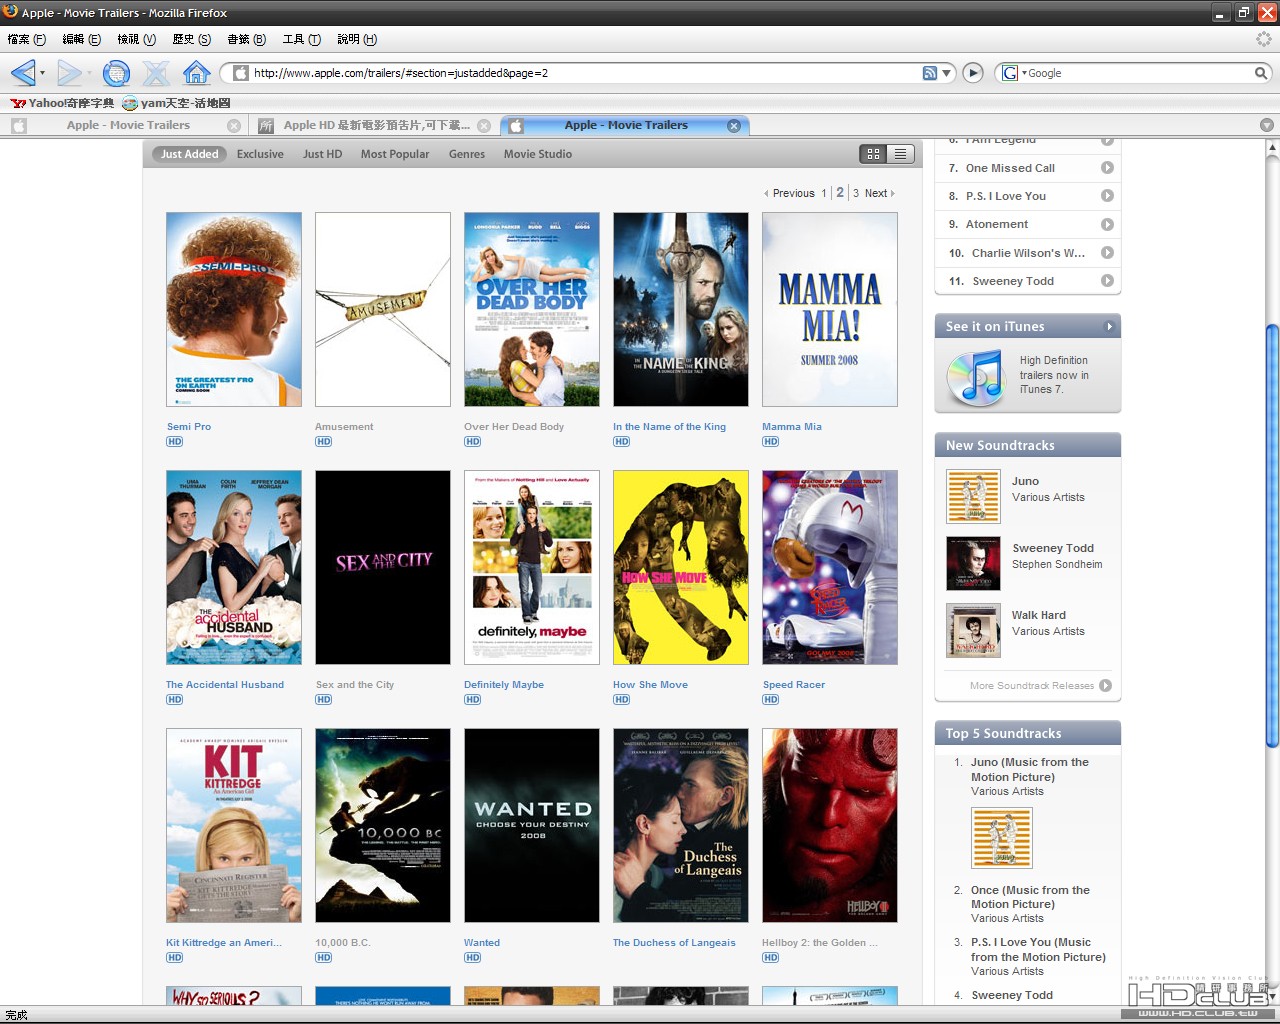Click the HD badge under Mamma Mia
Viewport: 1280px width, 1024px height.
770,442
